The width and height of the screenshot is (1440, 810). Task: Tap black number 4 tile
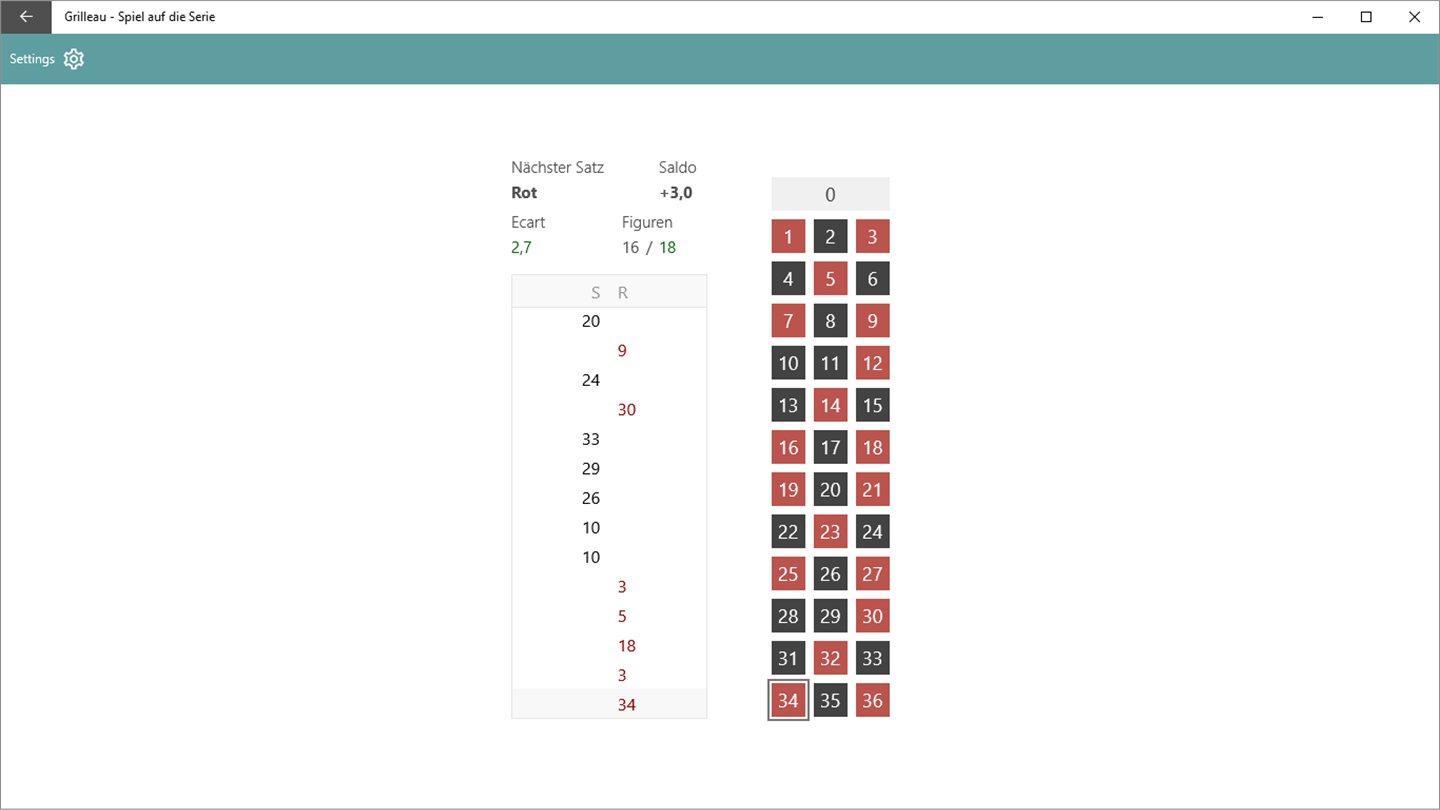788,278
